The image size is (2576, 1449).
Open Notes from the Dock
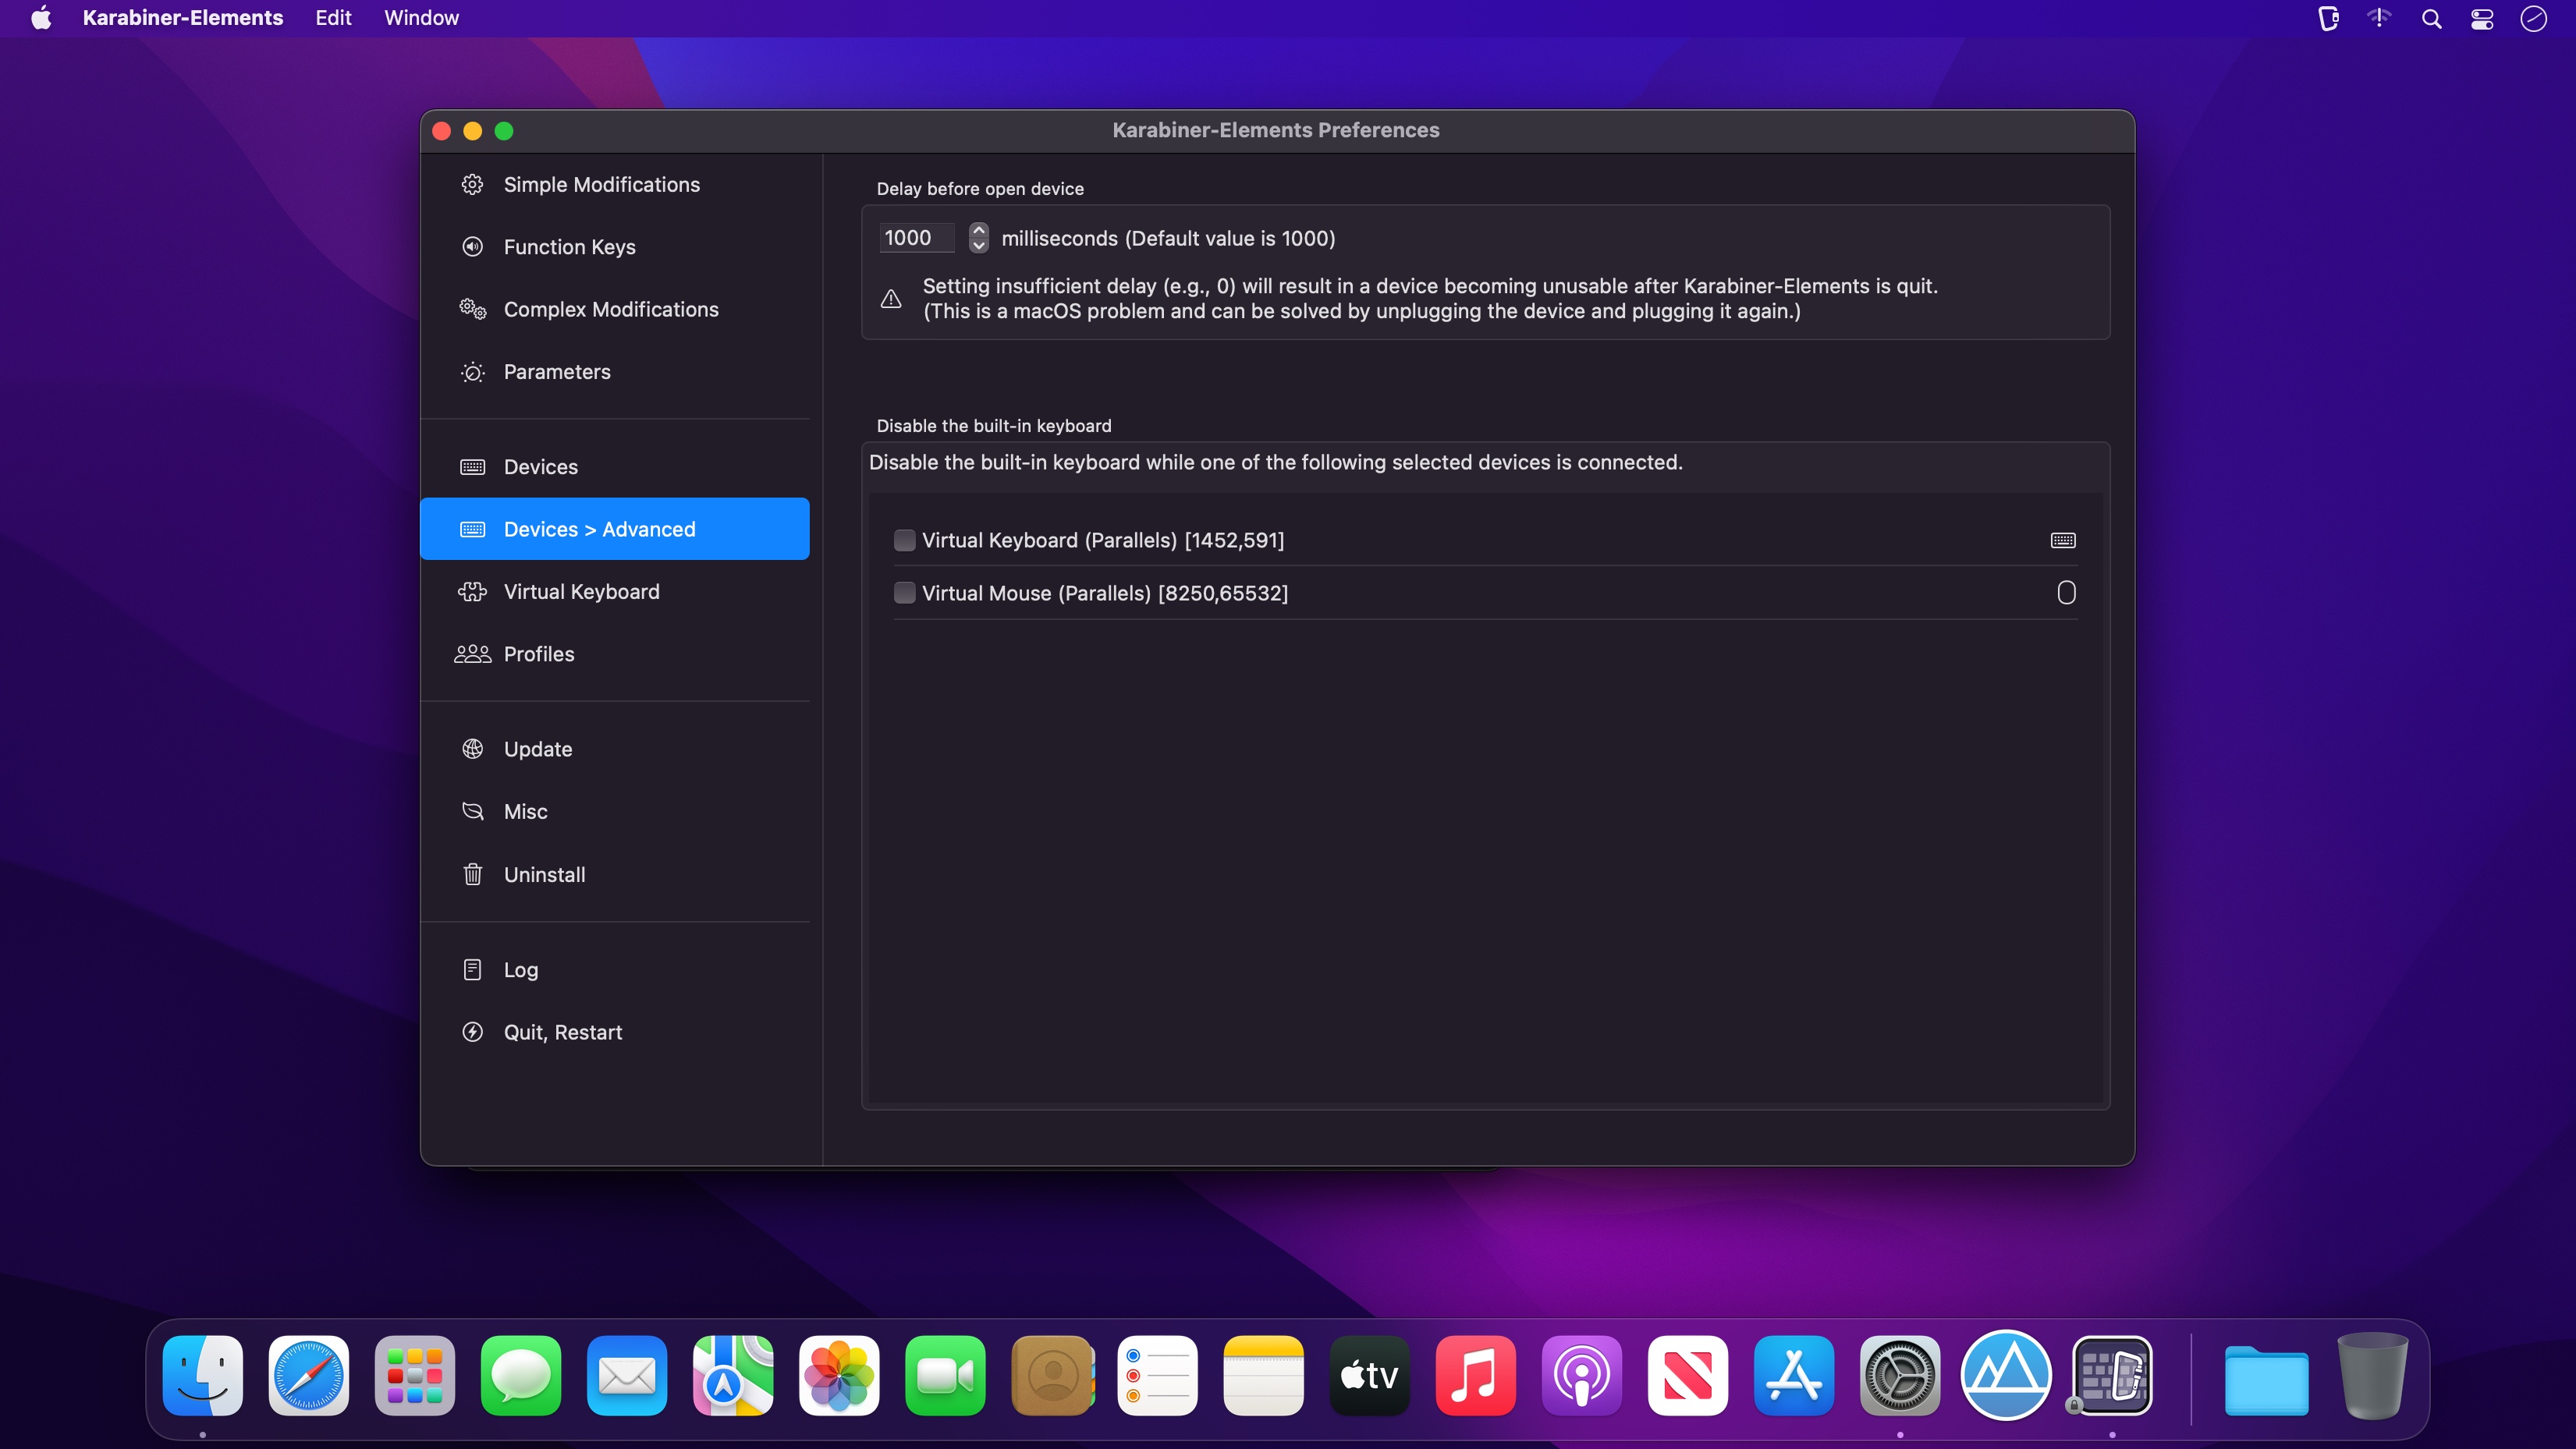(x=1264, y=1375)
